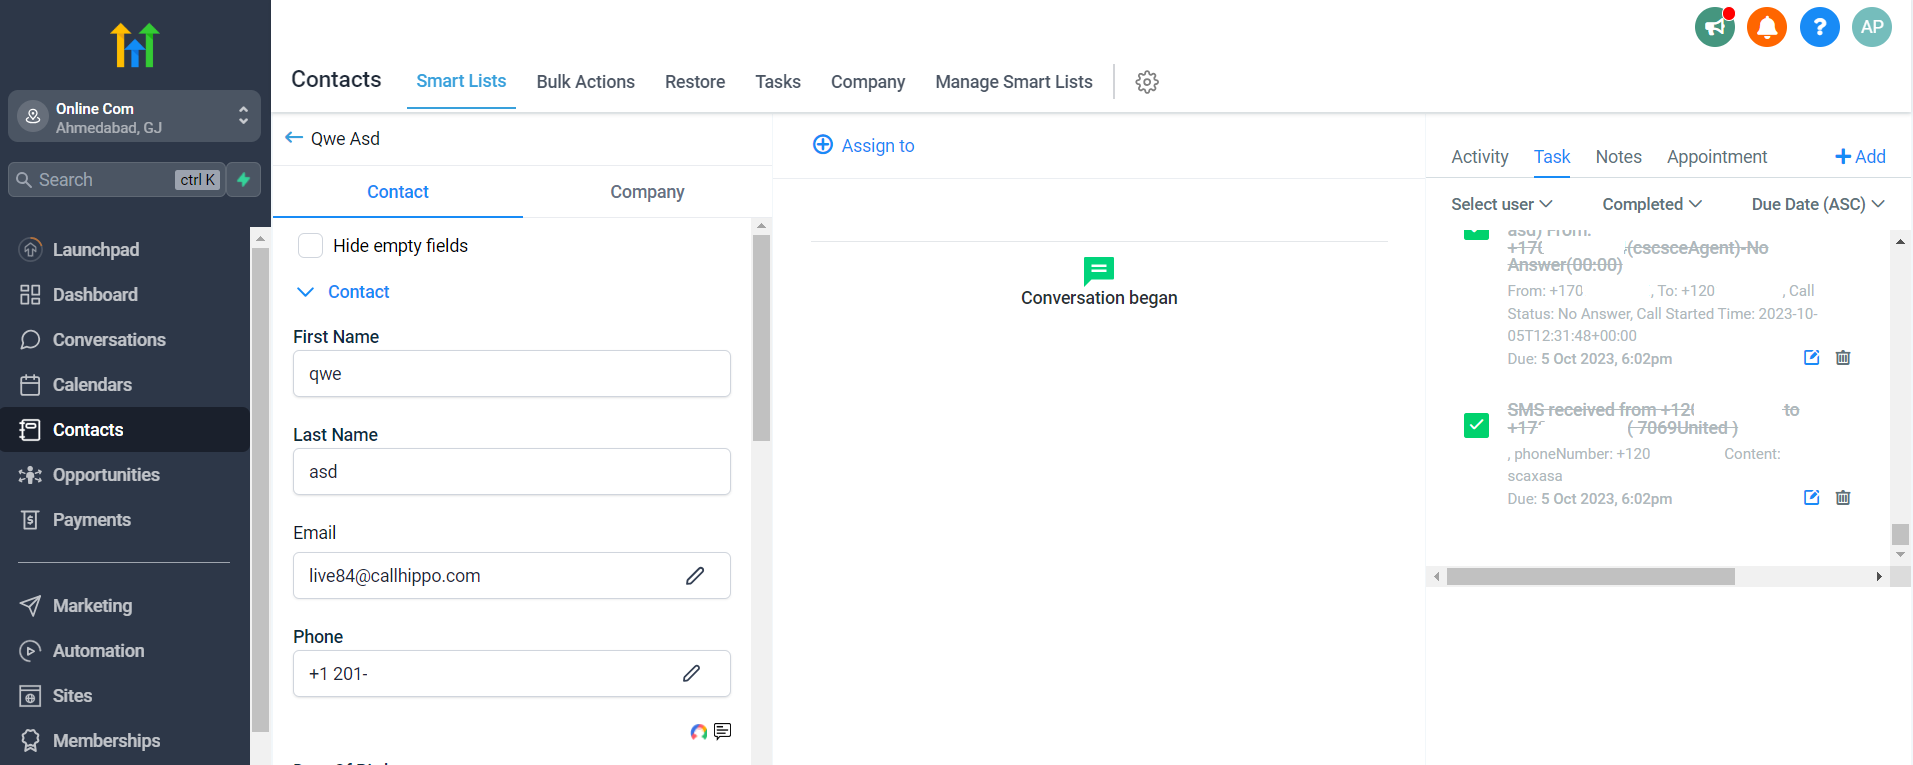Screen dimensions: 1913x765
Task: Click the First Name input field
Action: pos(512,374)
